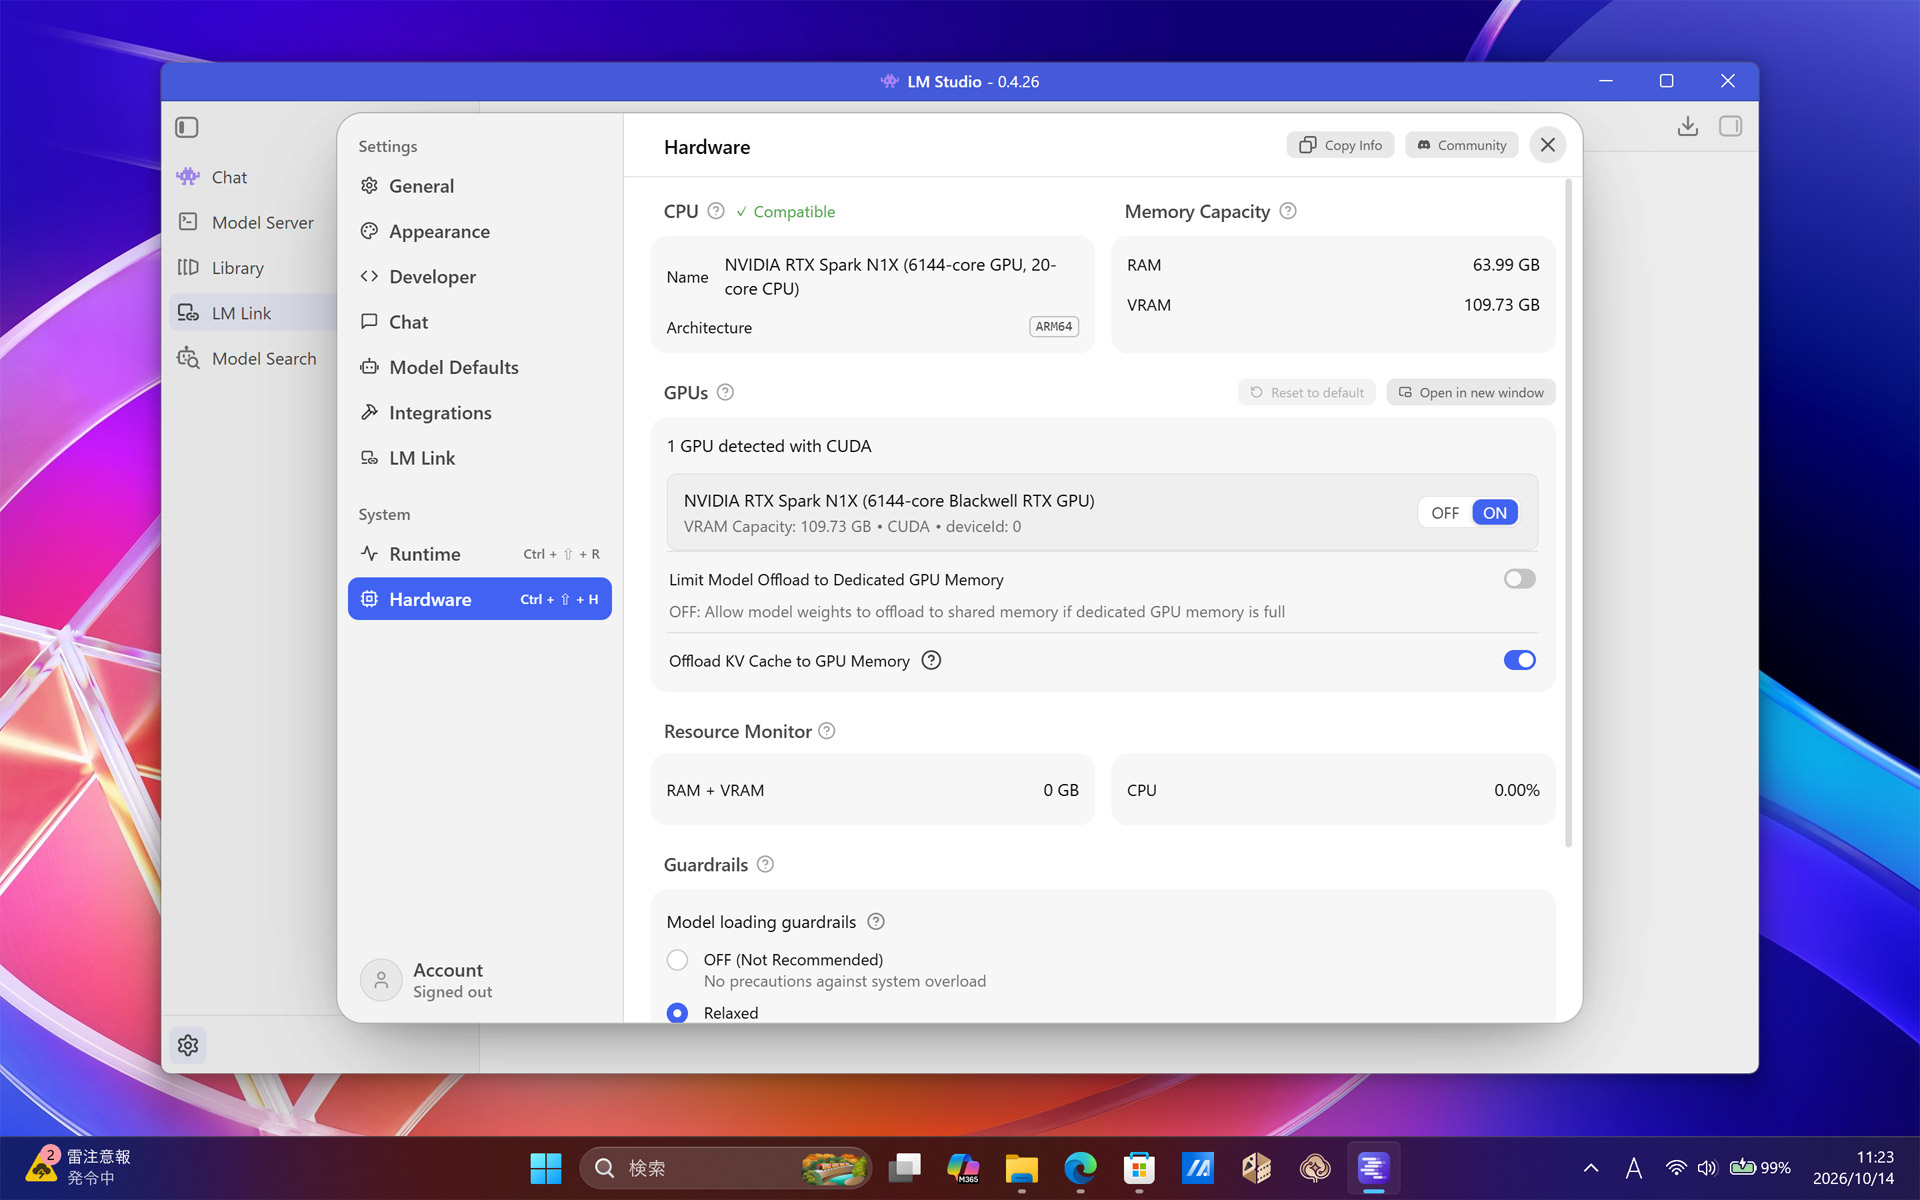Toggle the right panel icon beside downloads
The height and width of the screenshot is (1200, 1920).
(1730, 126)
